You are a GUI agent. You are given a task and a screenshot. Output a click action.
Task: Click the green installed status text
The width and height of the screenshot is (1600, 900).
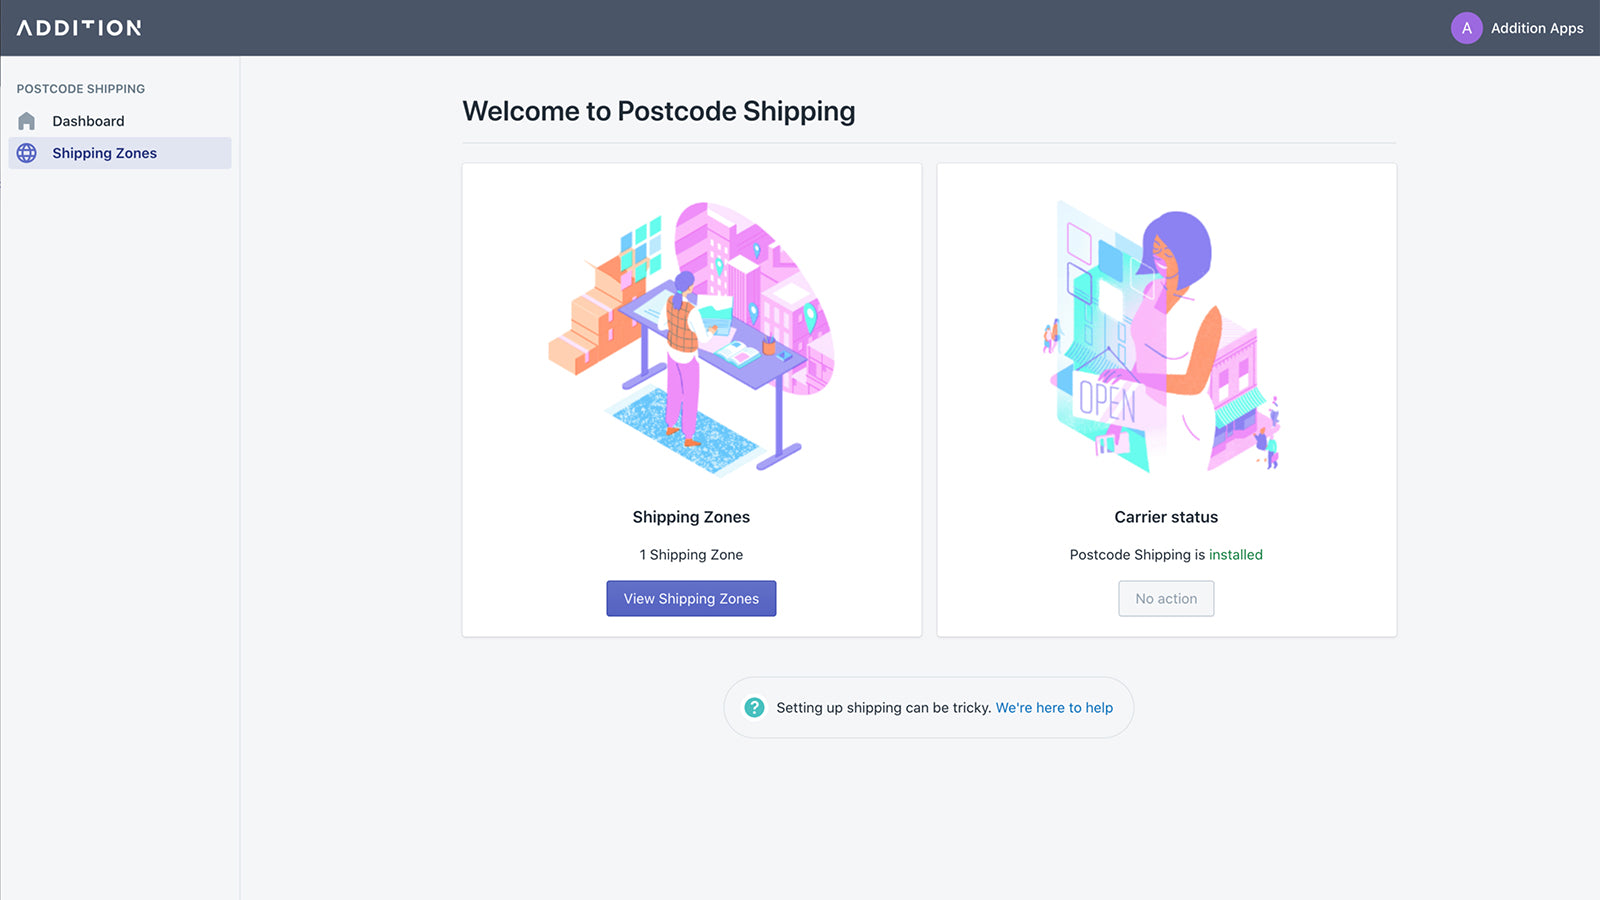1236,555
